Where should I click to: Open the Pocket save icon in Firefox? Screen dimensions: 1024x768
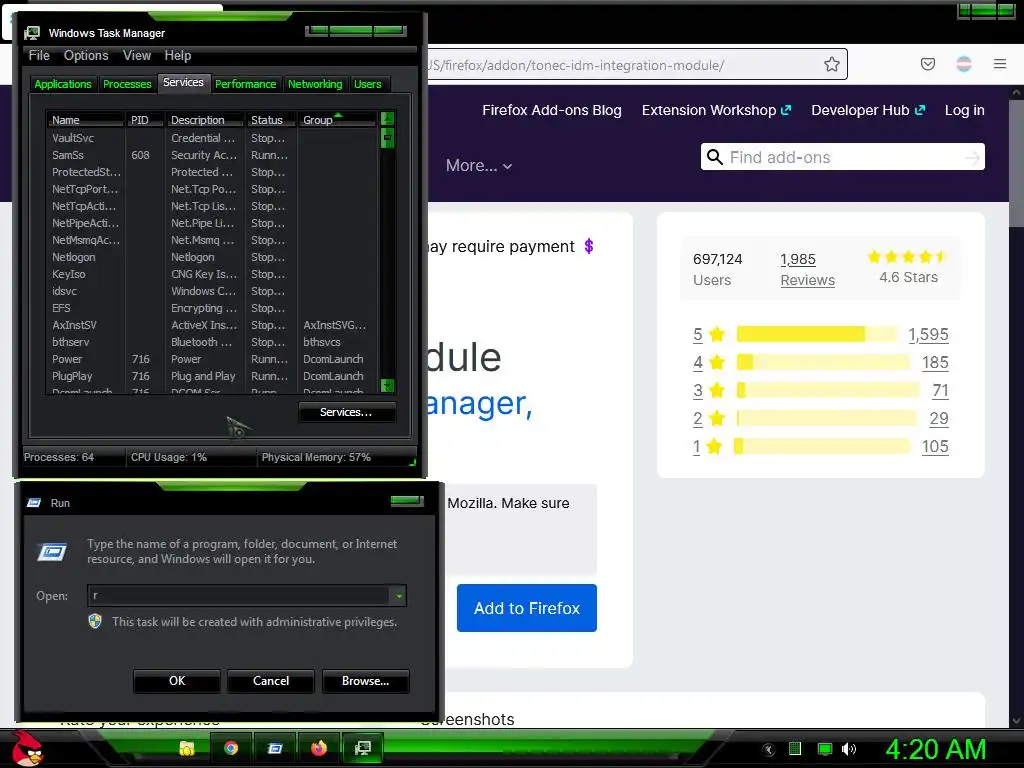(928, 64)
